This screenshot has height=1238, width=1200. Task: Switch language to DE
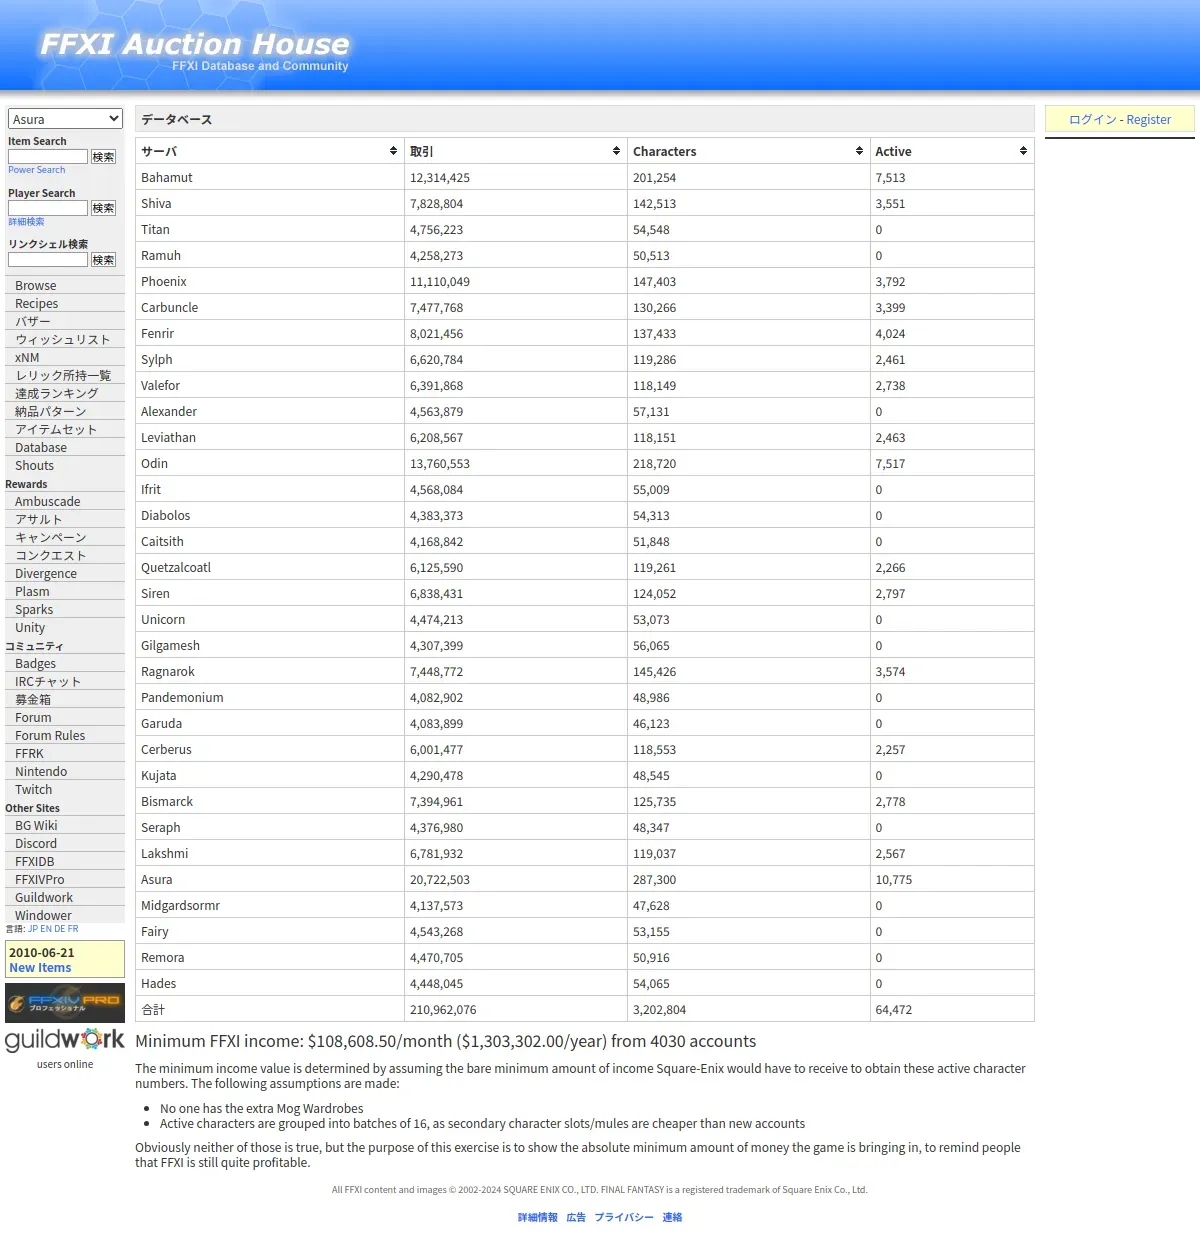pos(59,929)
